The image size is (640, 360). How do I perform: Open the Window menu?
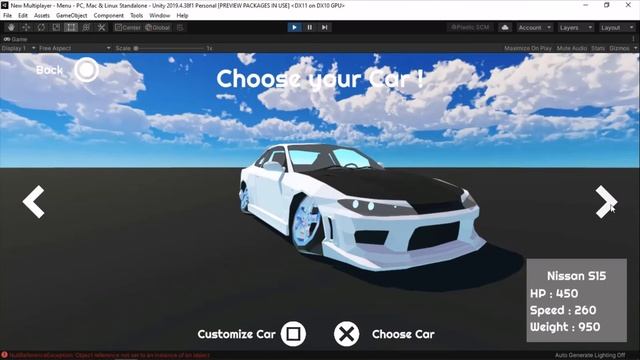pyautogui.click(x=159, y=16)
